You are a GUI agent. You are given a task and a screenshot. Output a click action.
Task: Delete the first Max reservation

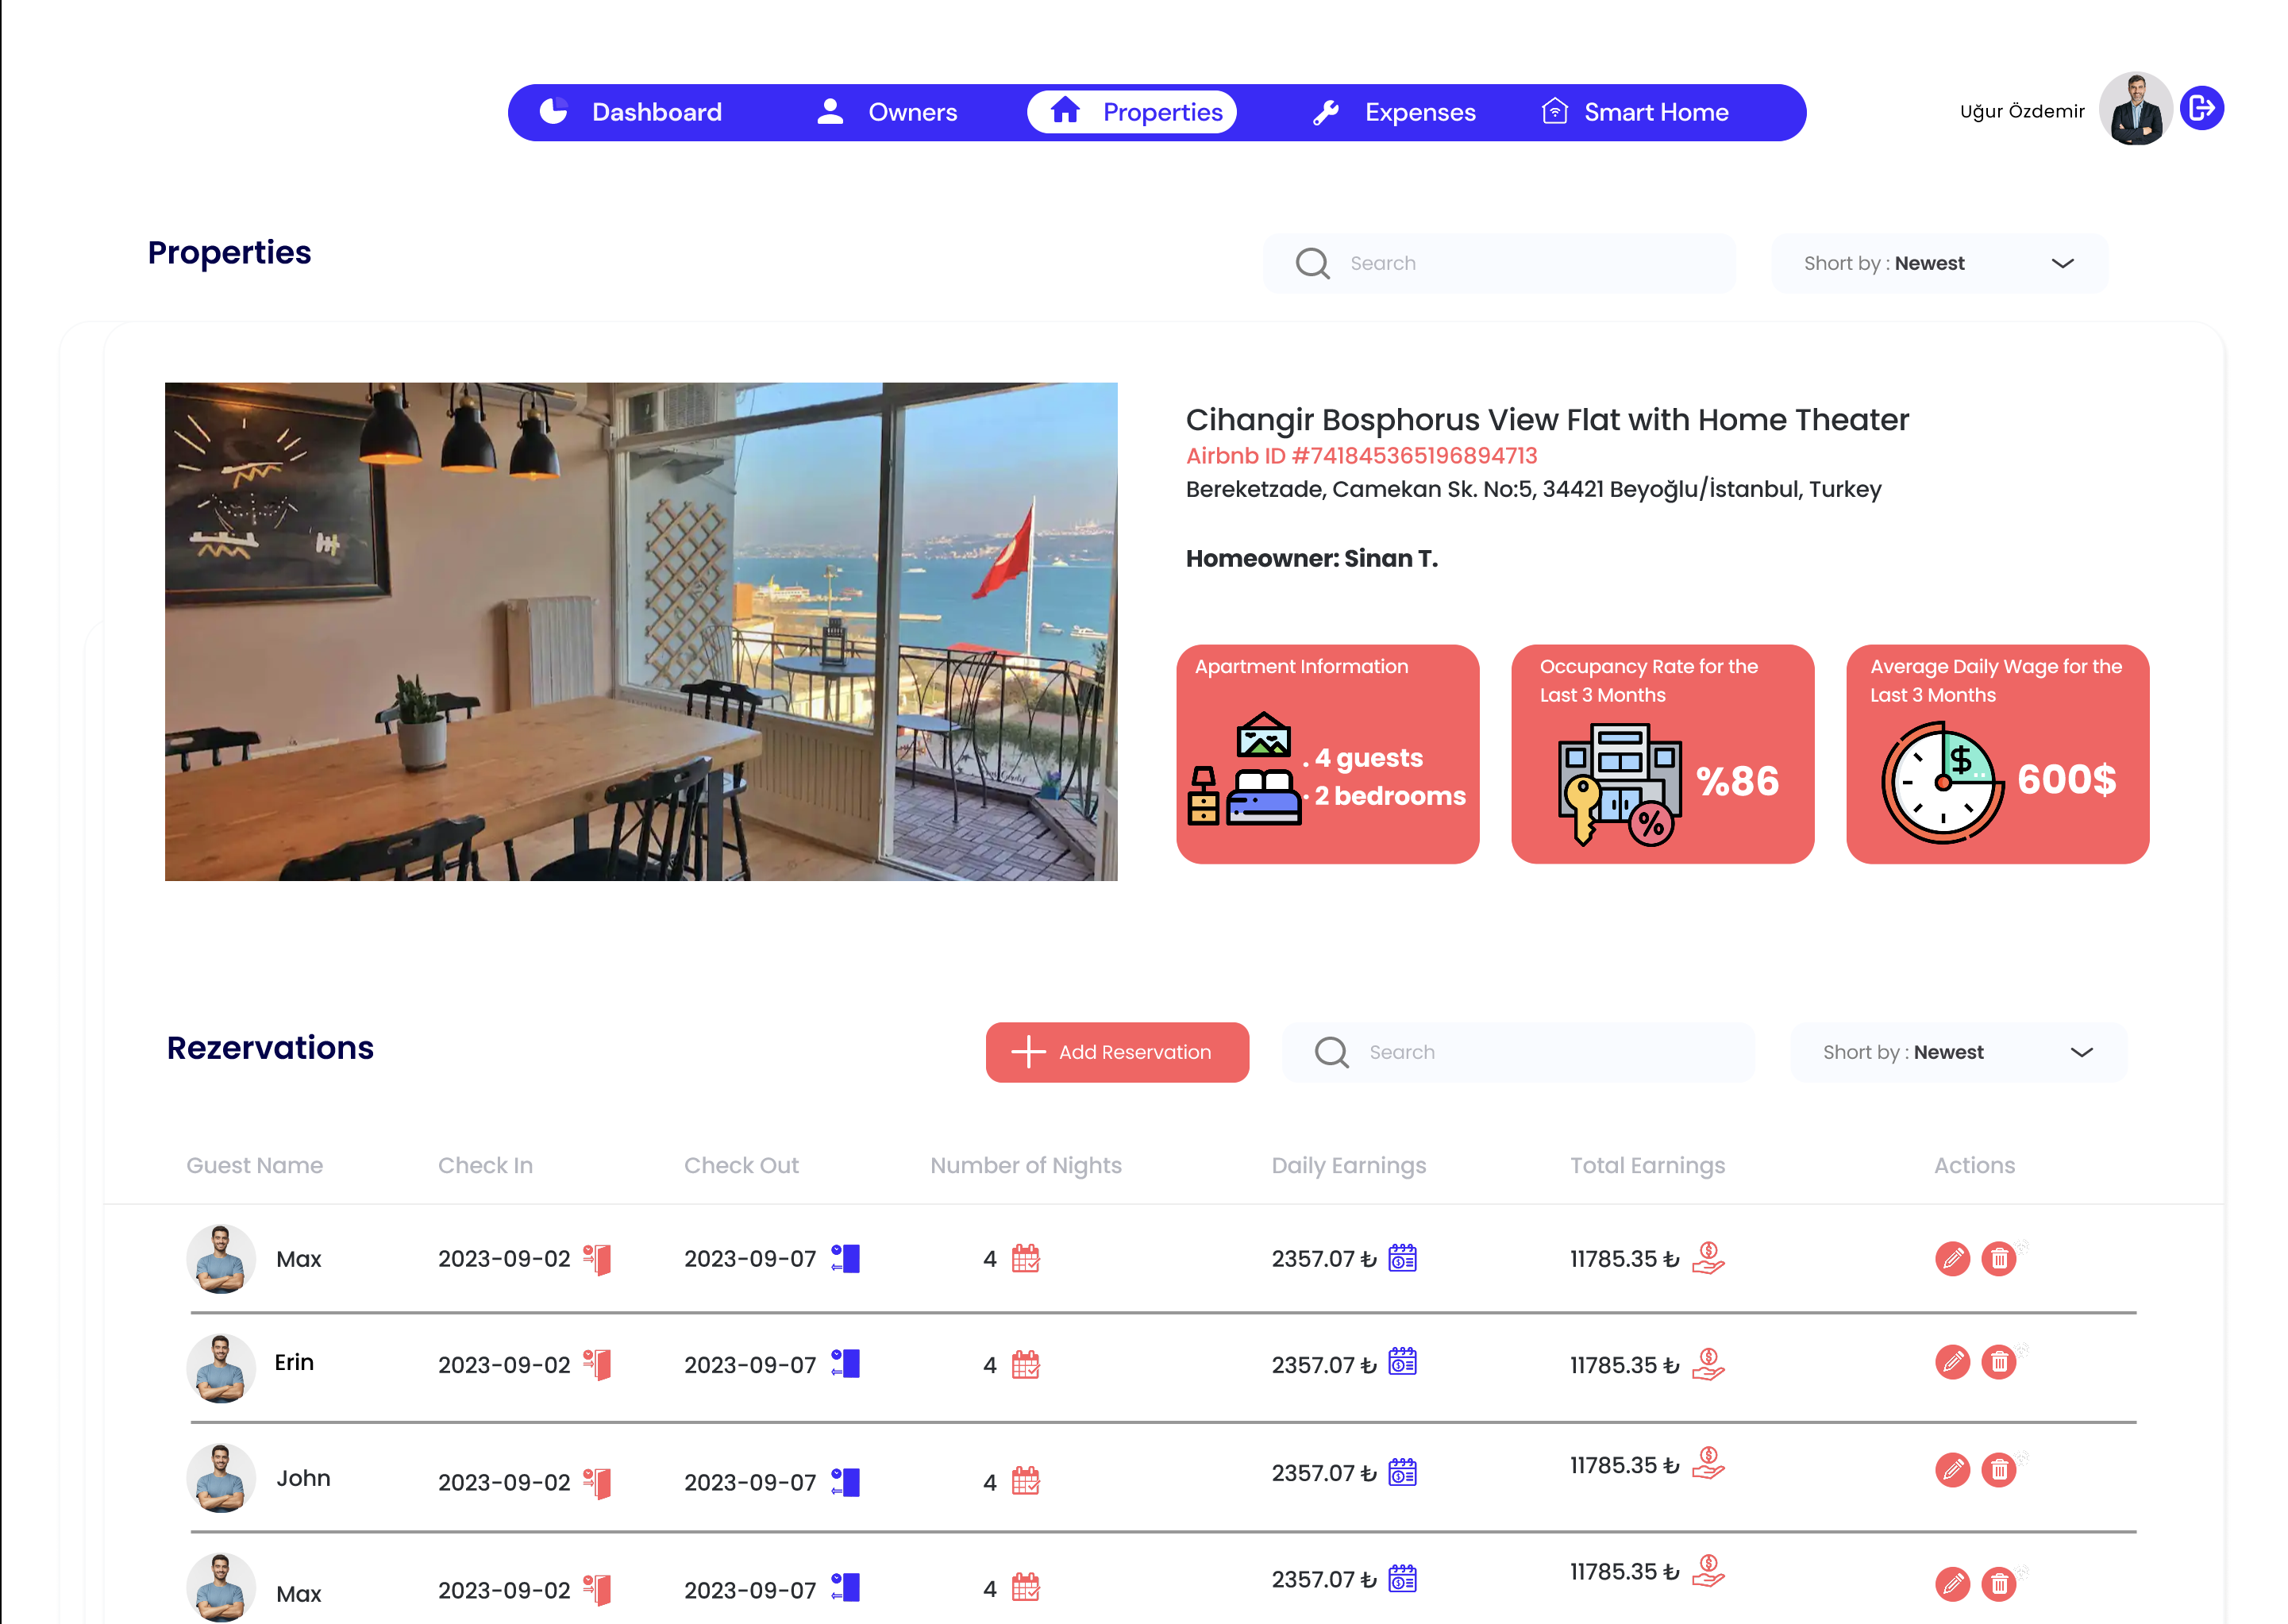coord(1999,1259)
